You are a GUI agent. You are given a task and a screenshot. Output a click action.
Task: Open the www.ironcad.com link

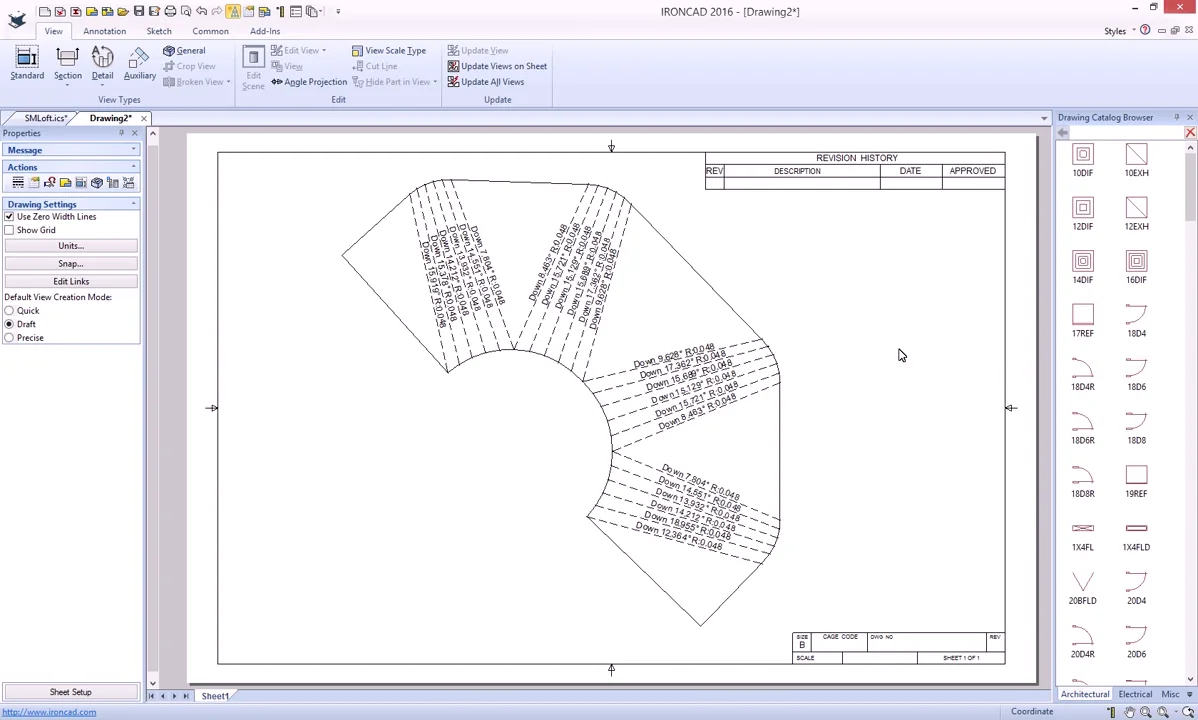(49, 712)
